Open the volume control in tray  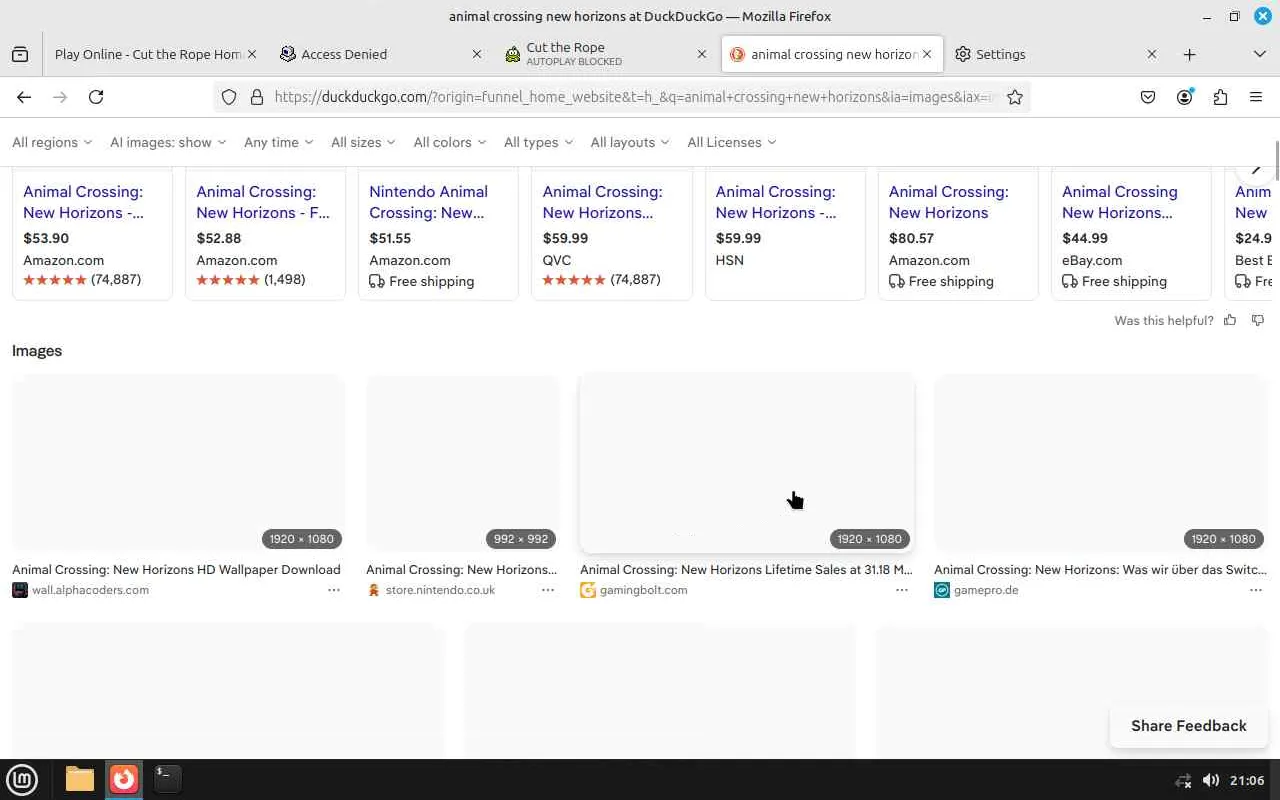click(1210, 780)
